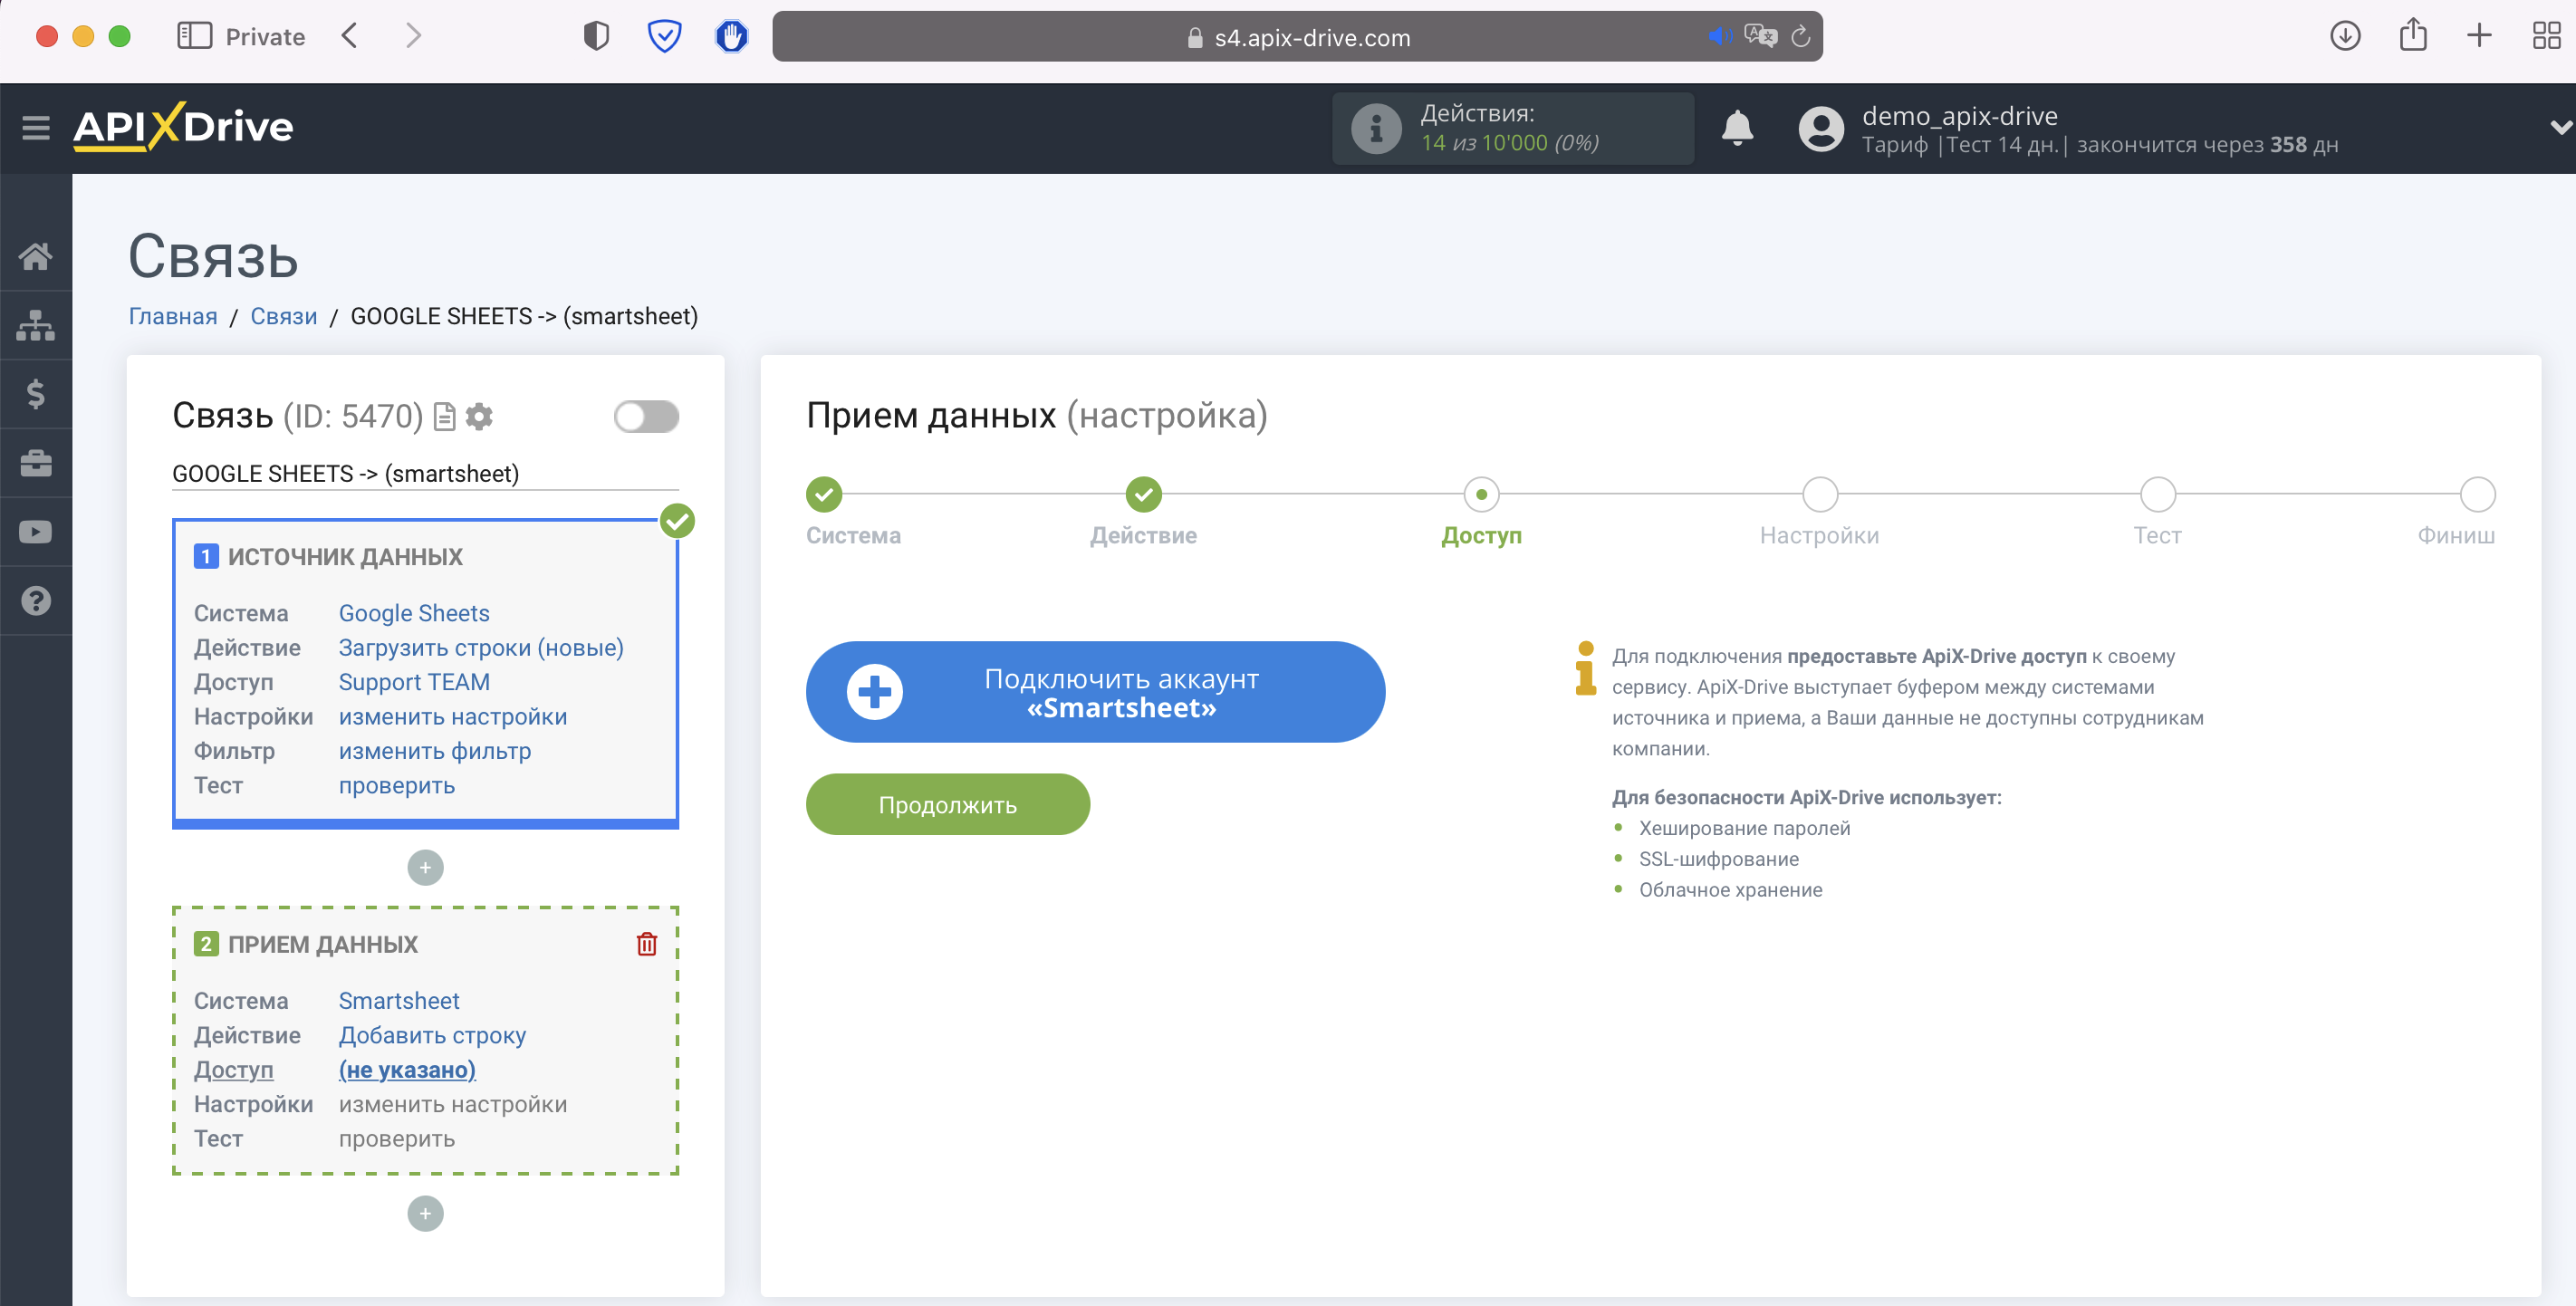Screen dimensions: 2576x1306
Task: Click изменить фильтр link
Action: pos(435,751)
